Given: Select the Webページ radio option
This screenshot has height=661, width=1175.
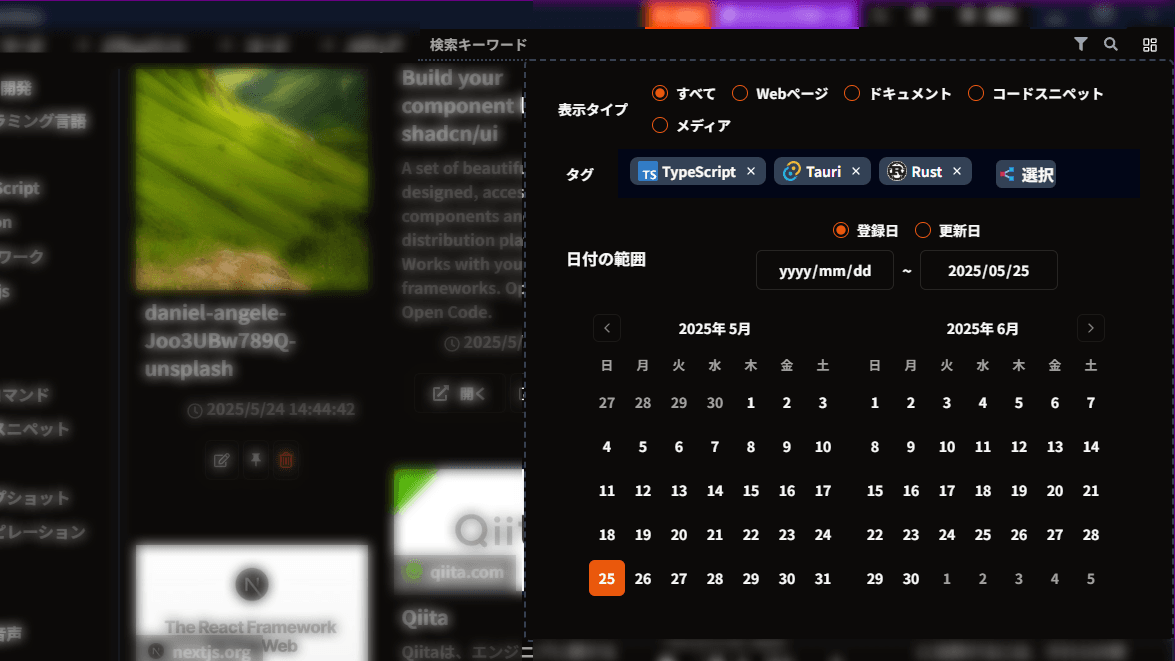Looking at the screenshot, I should tap(740, 94).
